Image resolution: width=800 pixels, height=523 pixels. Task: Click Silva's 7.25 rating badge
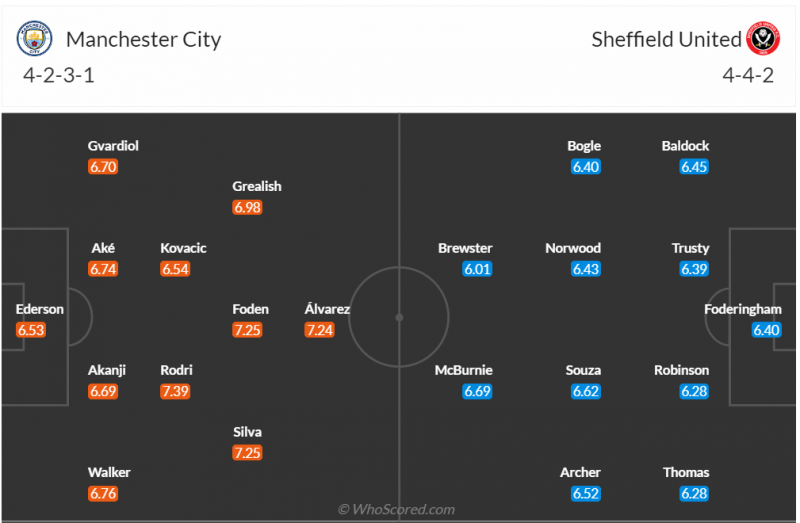pos(247,453)
